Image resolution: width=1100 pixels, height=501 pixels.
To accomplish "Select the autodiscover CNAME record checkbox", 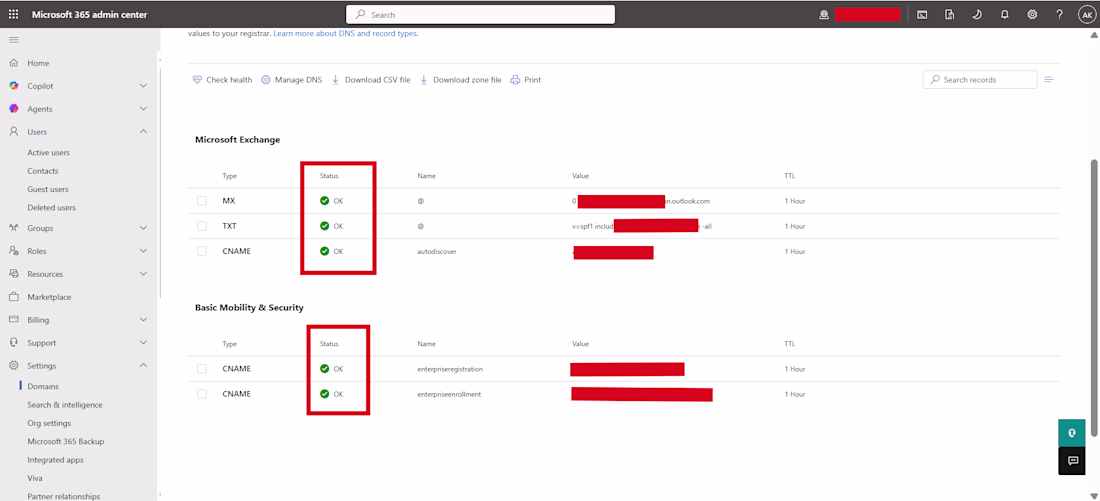I will click(x=202, y=251).
